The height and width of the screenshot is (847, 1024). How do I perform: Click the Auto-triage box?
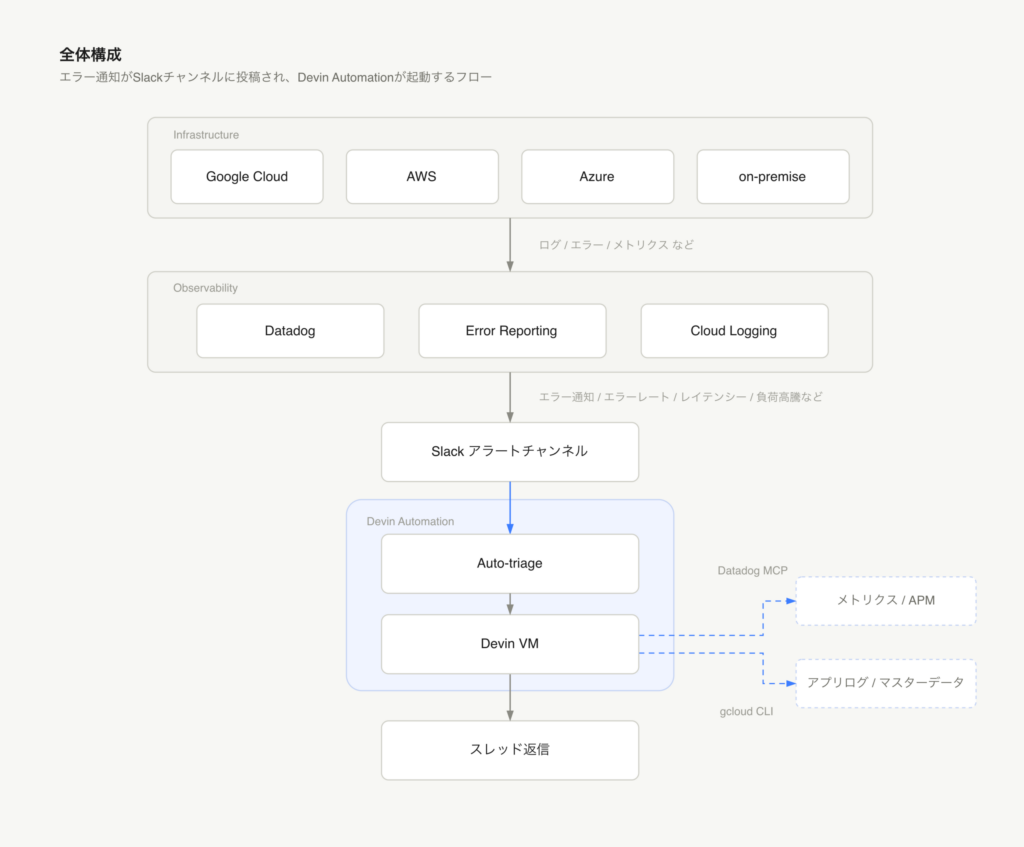[510, 564]
